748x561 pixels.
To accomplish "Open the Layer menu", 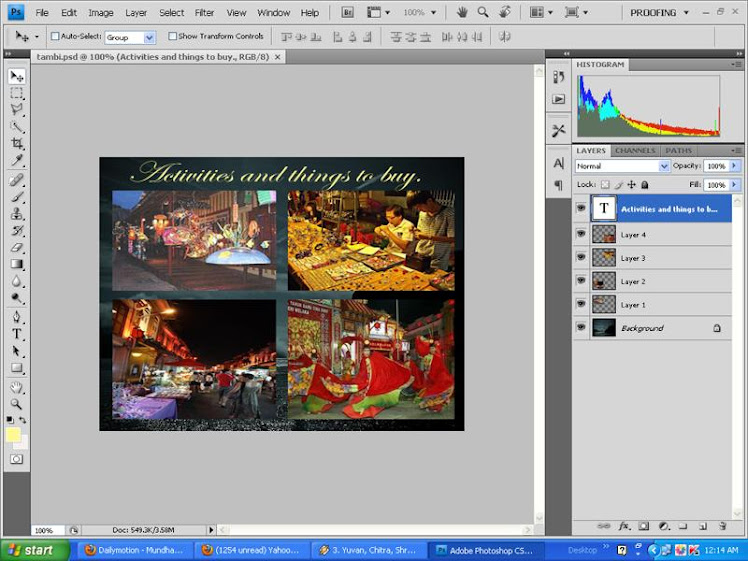I will [x=136, y=13].
